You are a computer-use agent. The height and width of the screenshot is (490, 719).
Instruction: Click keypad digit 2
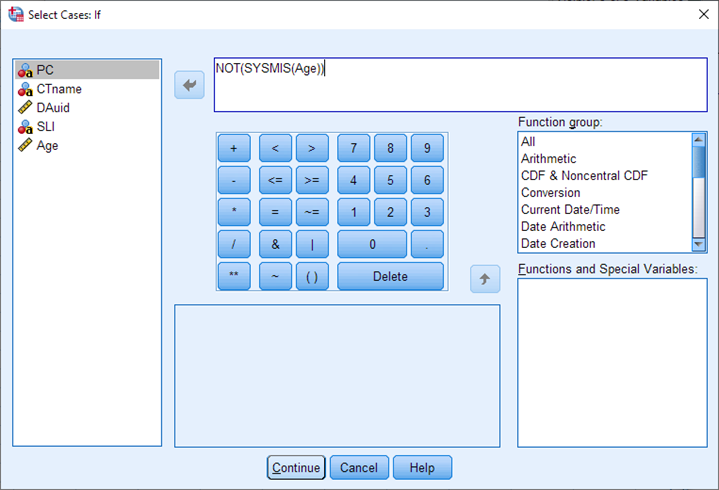(x=390, y=212)
